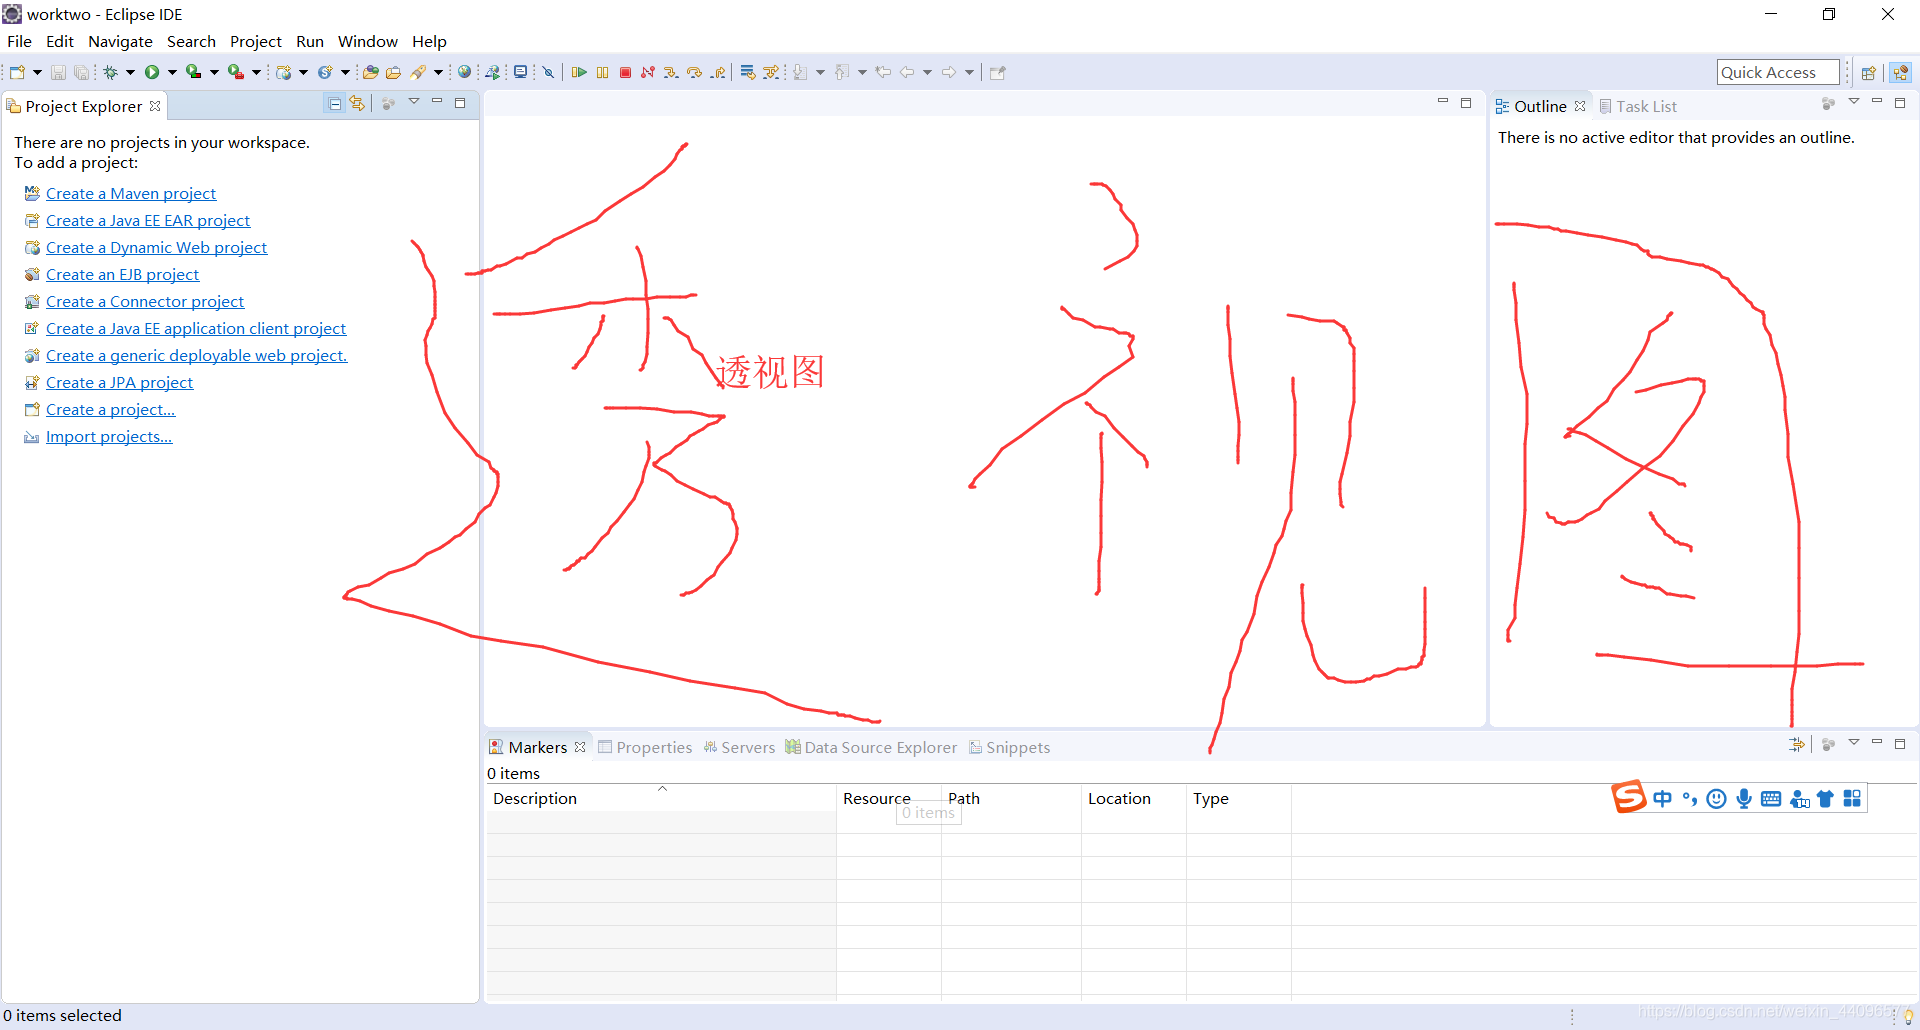This screenshot has width=1920, height=1030.
Task: Click Import projects... link
Action: 109,436
